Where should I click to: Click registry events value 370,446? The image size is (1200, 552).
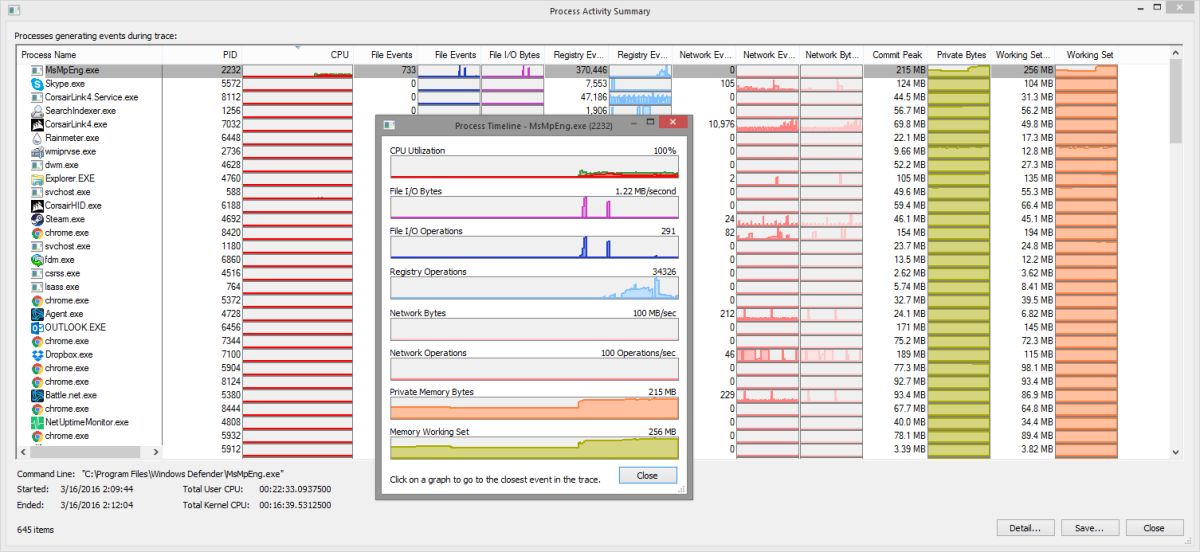[x=591, y=71]
